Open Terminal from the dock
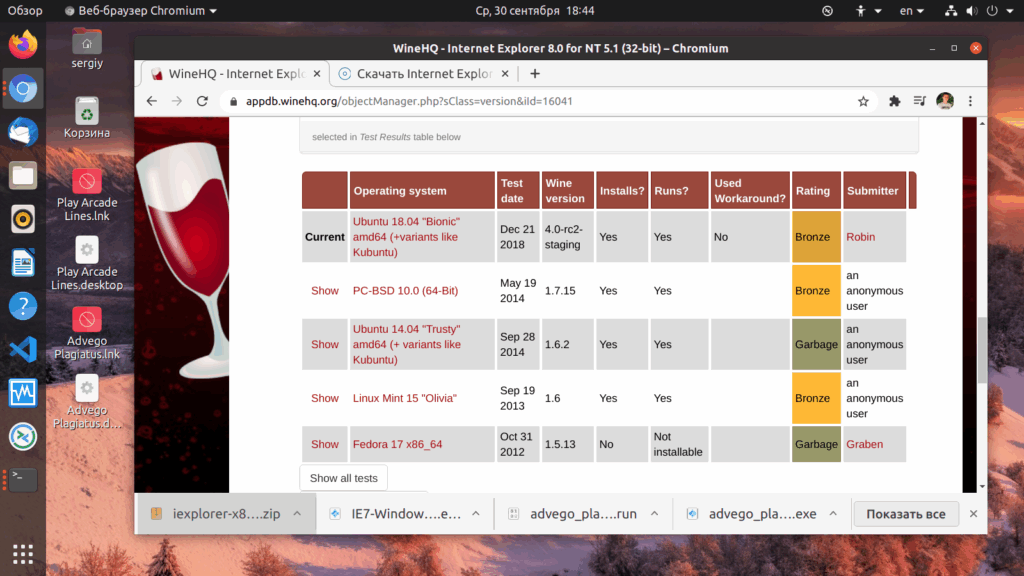This screenshot has width=1024, height=576. 23,479
